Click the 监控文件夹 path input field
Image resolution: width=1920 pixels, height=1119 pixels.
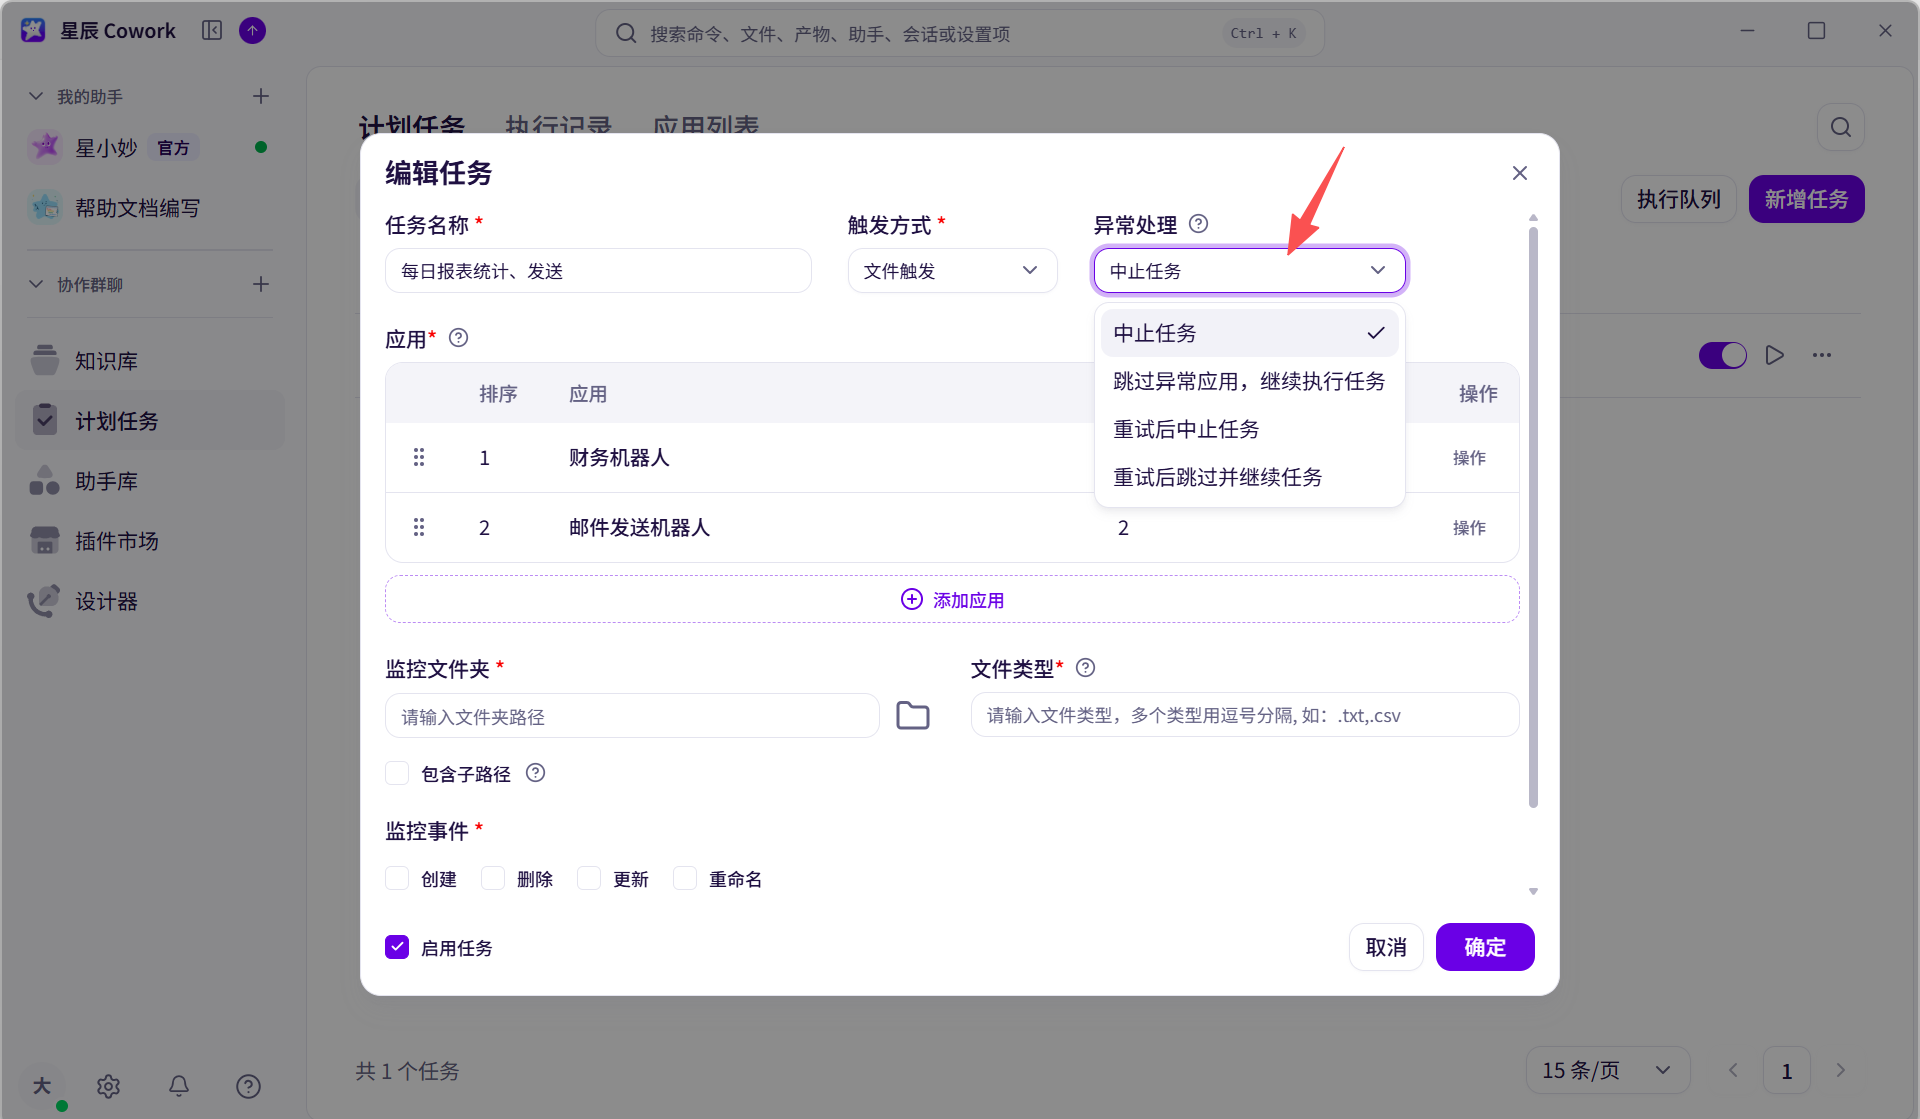(x=632, y=716)
